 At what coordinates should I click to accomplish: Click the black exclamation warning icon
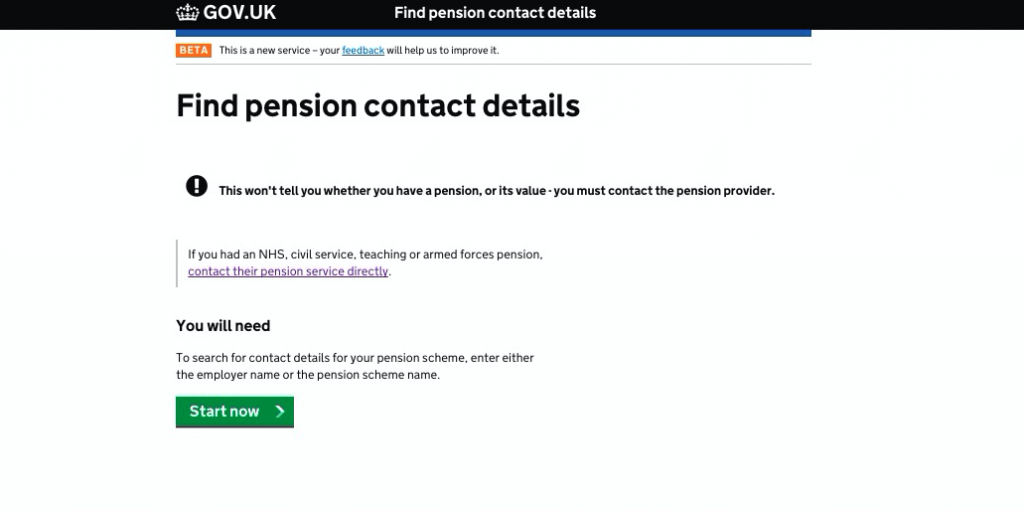(197, 186)
